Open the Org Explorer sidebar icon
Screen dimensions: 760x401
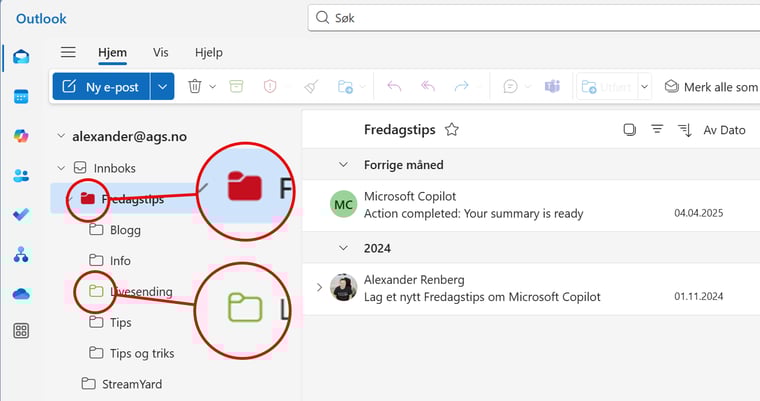pos(21,254)
